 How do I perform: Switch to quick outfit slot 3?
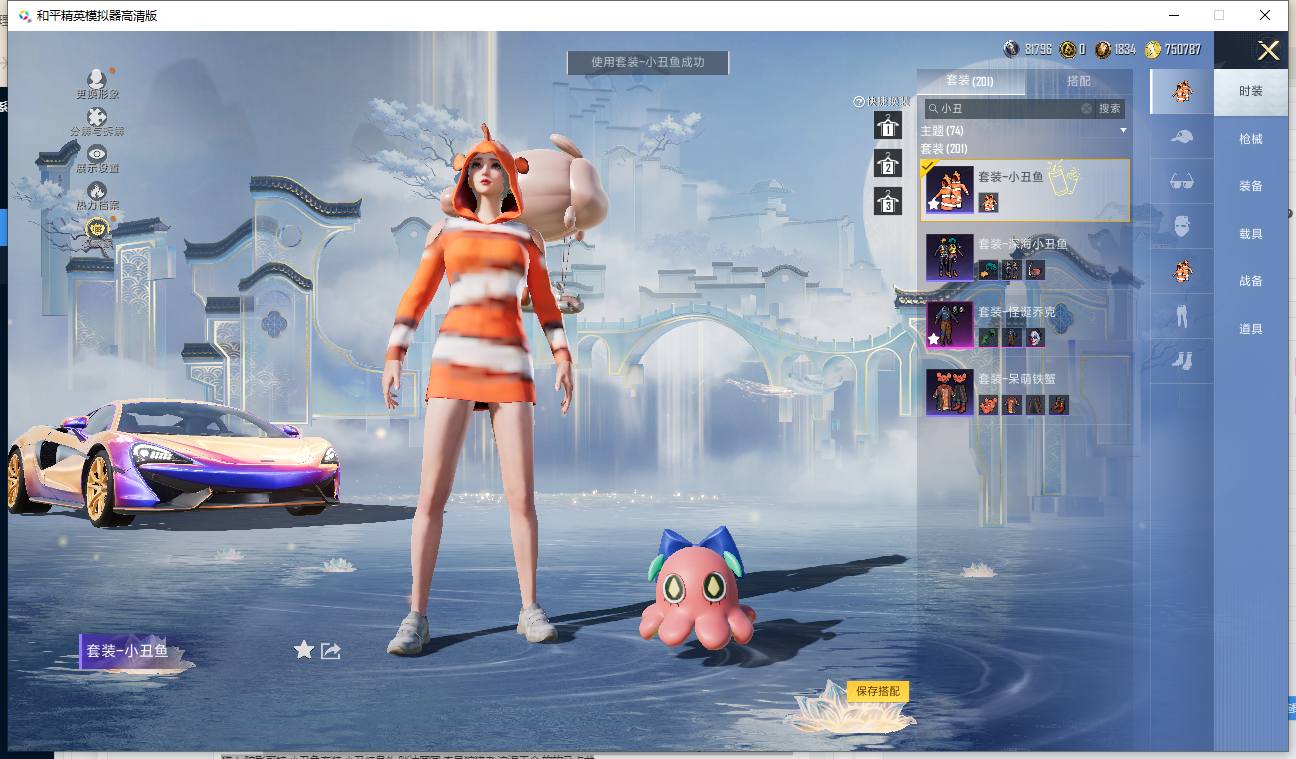point(887,202)
